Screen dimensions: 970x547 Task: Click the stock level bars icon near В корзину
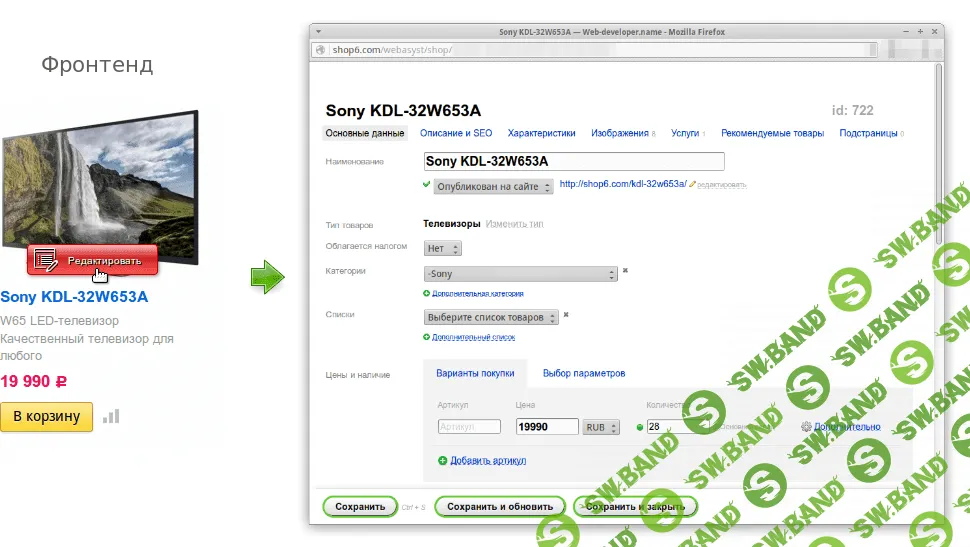(111, 416)
